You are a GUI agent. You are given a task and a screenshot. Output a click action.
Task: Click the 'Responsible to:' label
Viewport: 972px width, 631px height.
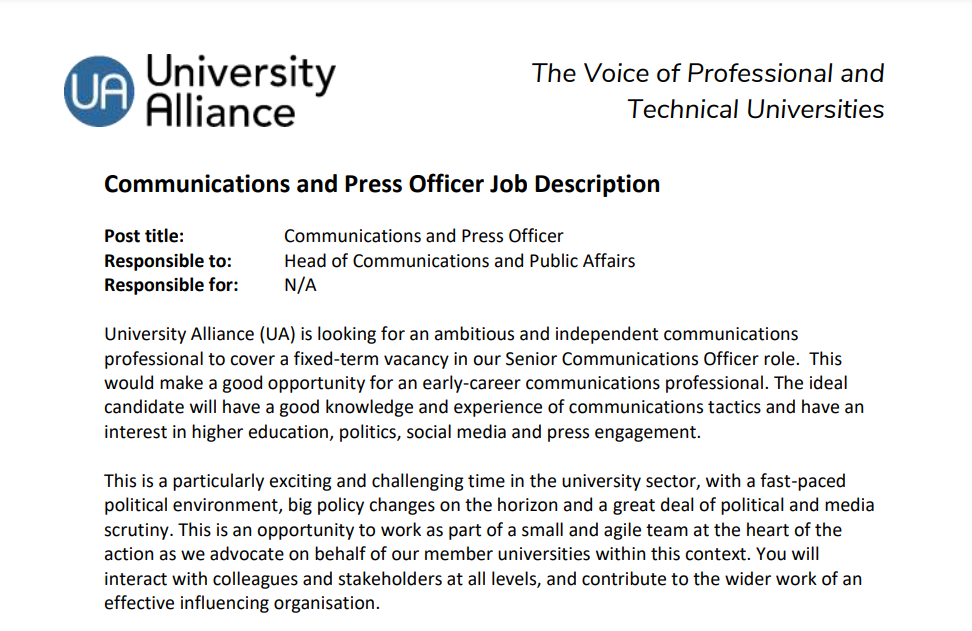(168, 261)
